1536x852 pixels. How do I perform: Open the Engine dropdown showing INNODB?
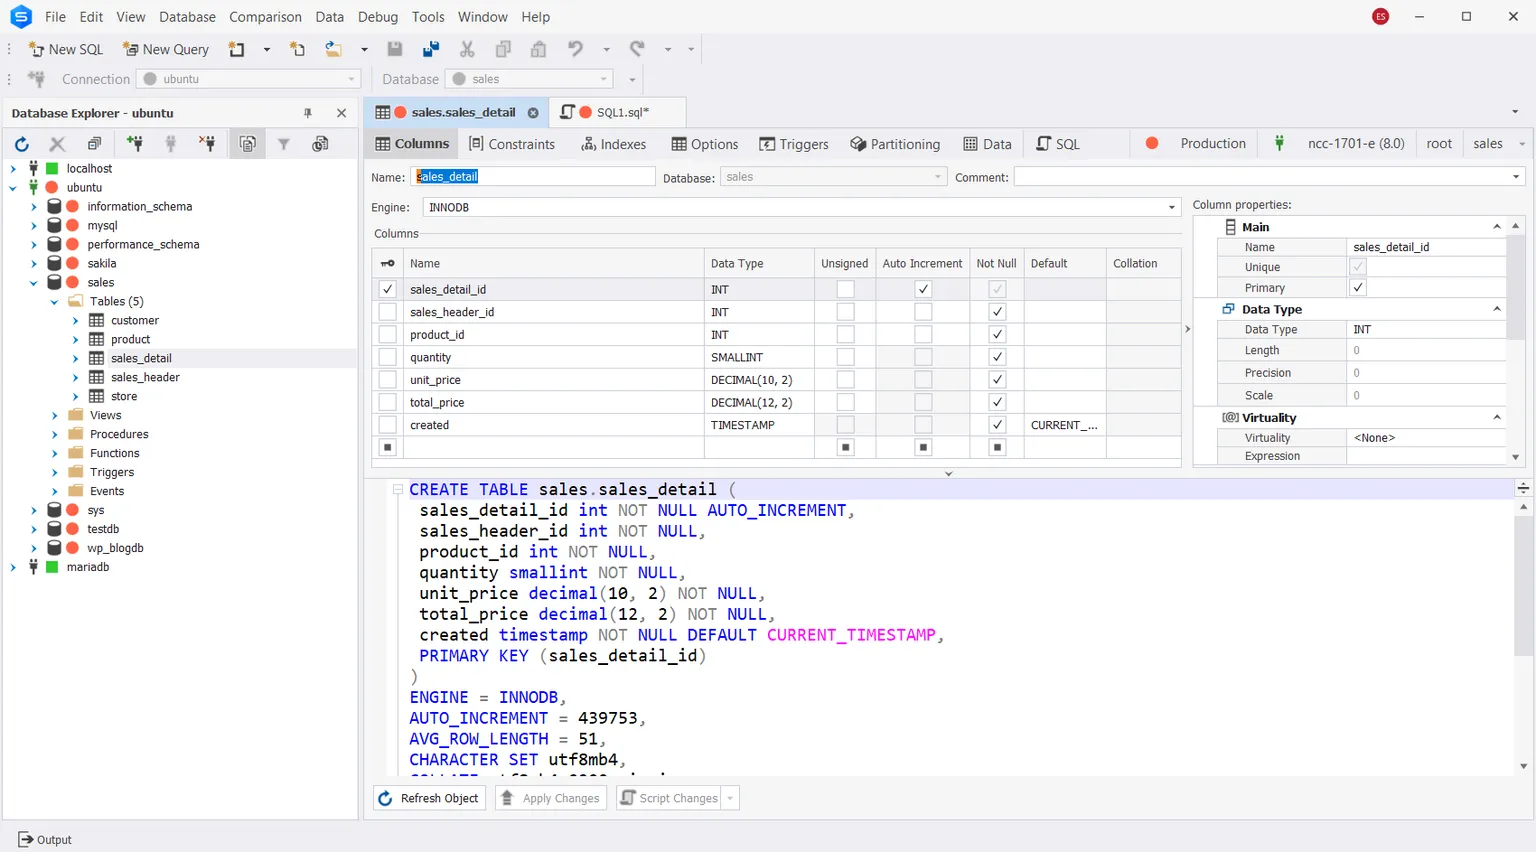(1172, 207)
